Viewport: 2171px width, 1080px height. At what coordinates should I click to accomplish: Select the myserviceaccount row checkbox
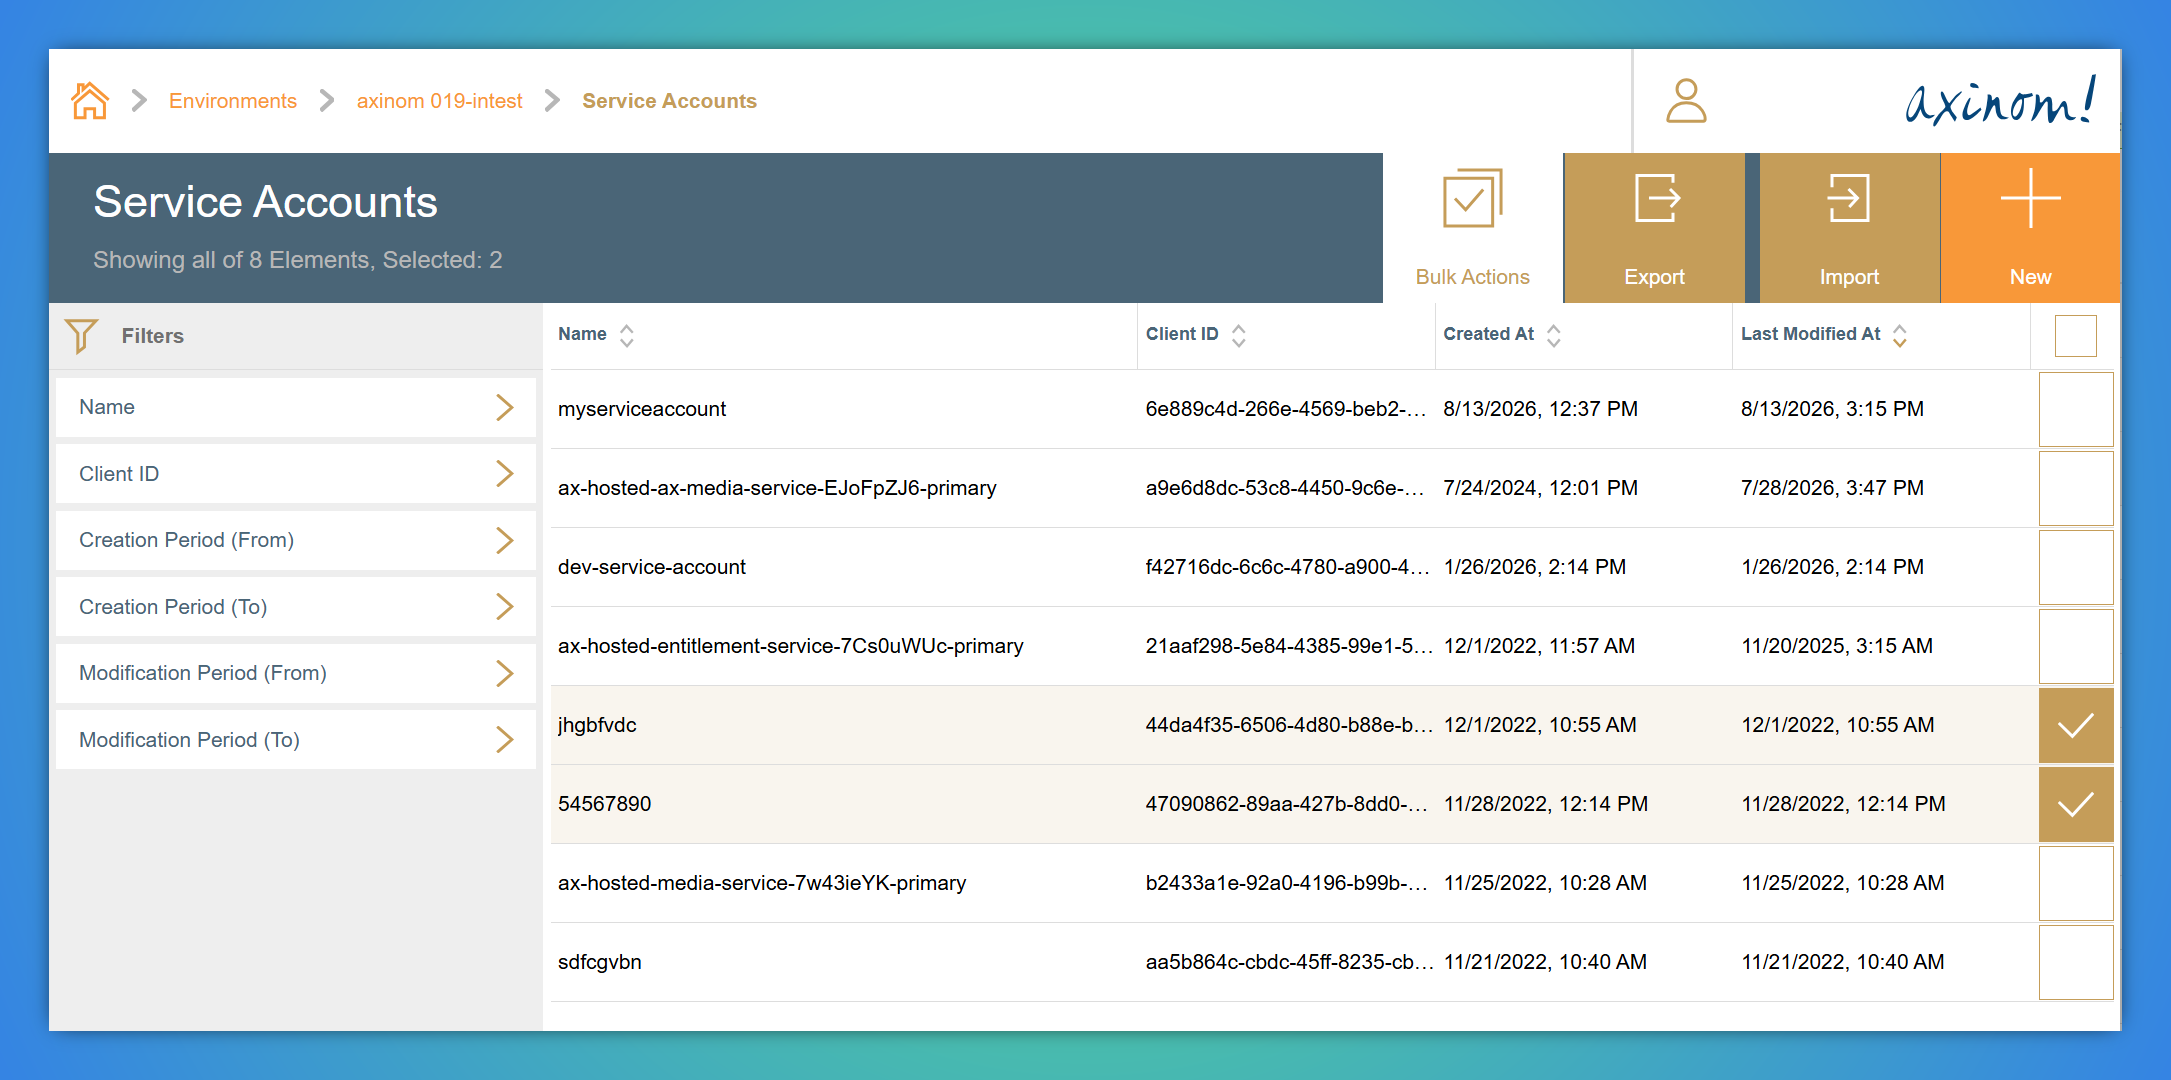(x=2076, y=409)
